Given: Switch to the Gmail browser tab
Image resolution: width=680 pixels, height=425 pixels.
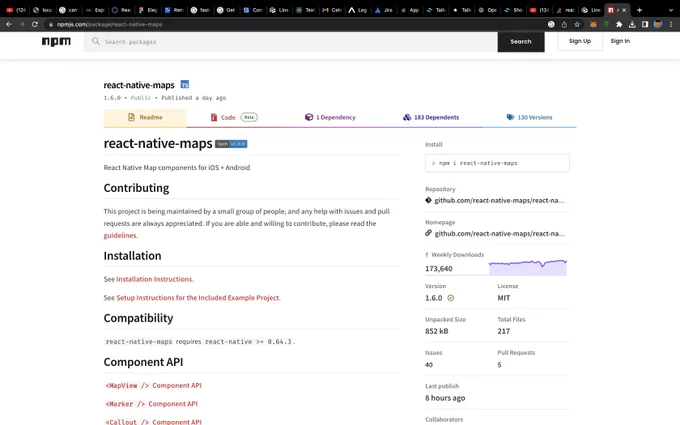Looking at the screenshot, I should pyautogui.click(x=331, y=10).
